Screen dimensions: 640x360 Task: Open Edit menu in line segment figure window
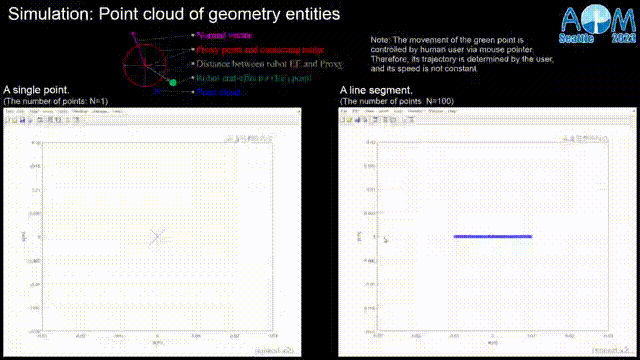356,111
